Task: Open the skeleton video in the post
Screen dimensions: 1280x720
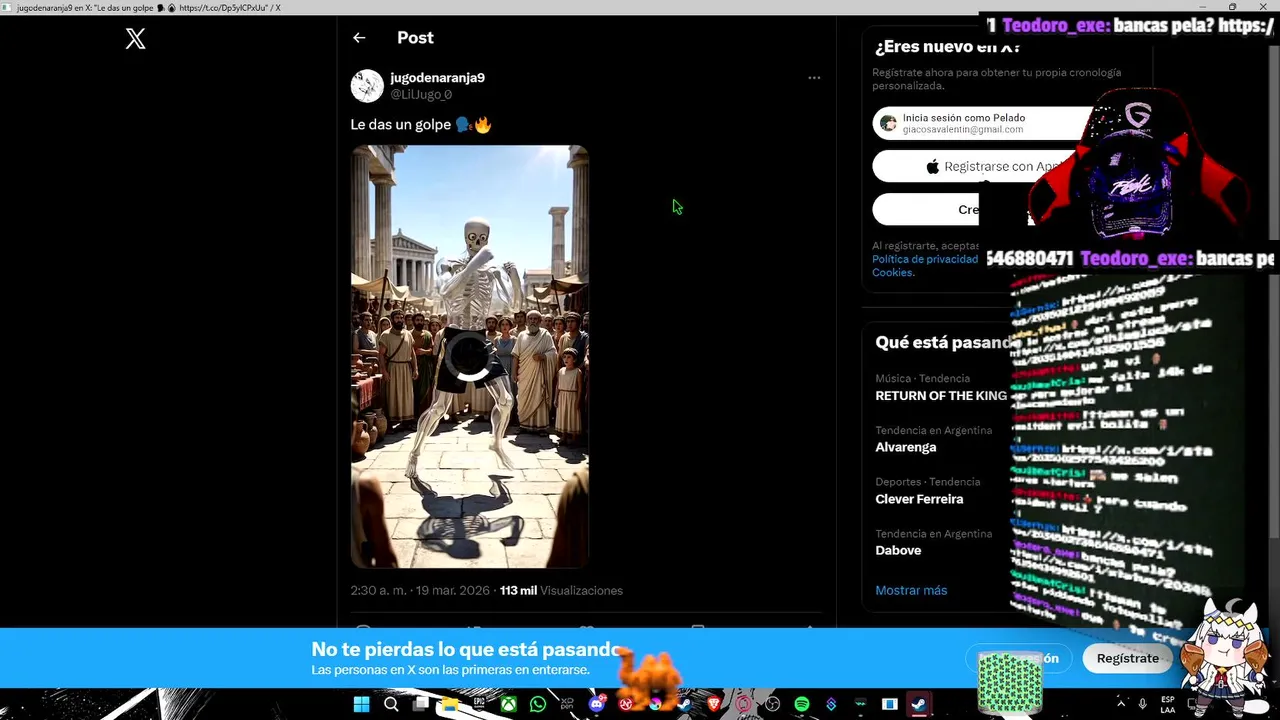Action: [x=470, y=356]
